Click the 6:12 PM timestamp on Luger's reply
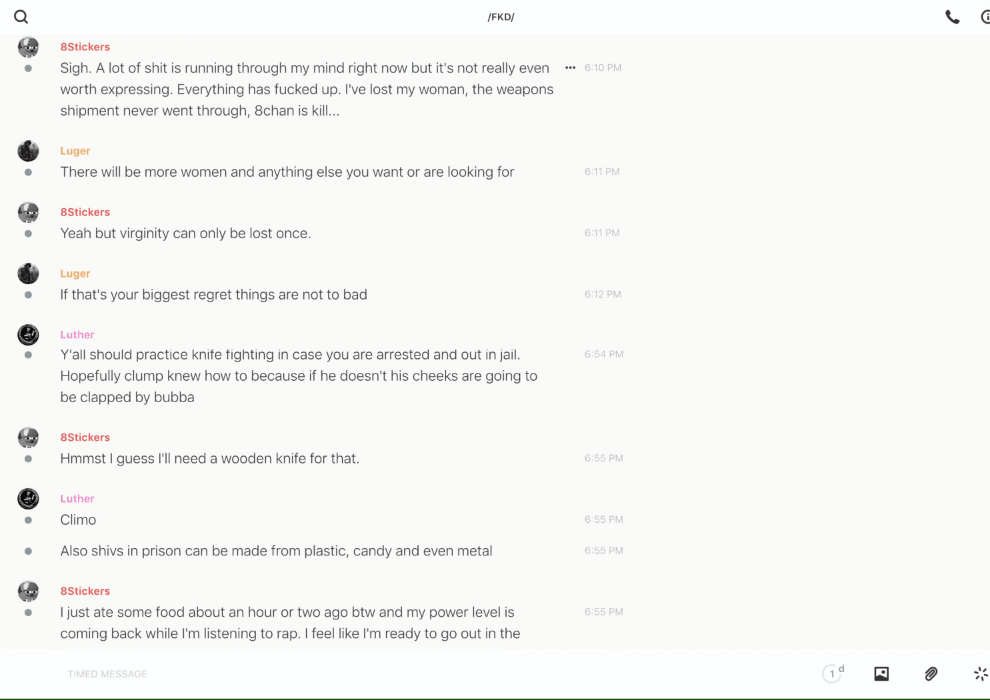 point(603,294)
